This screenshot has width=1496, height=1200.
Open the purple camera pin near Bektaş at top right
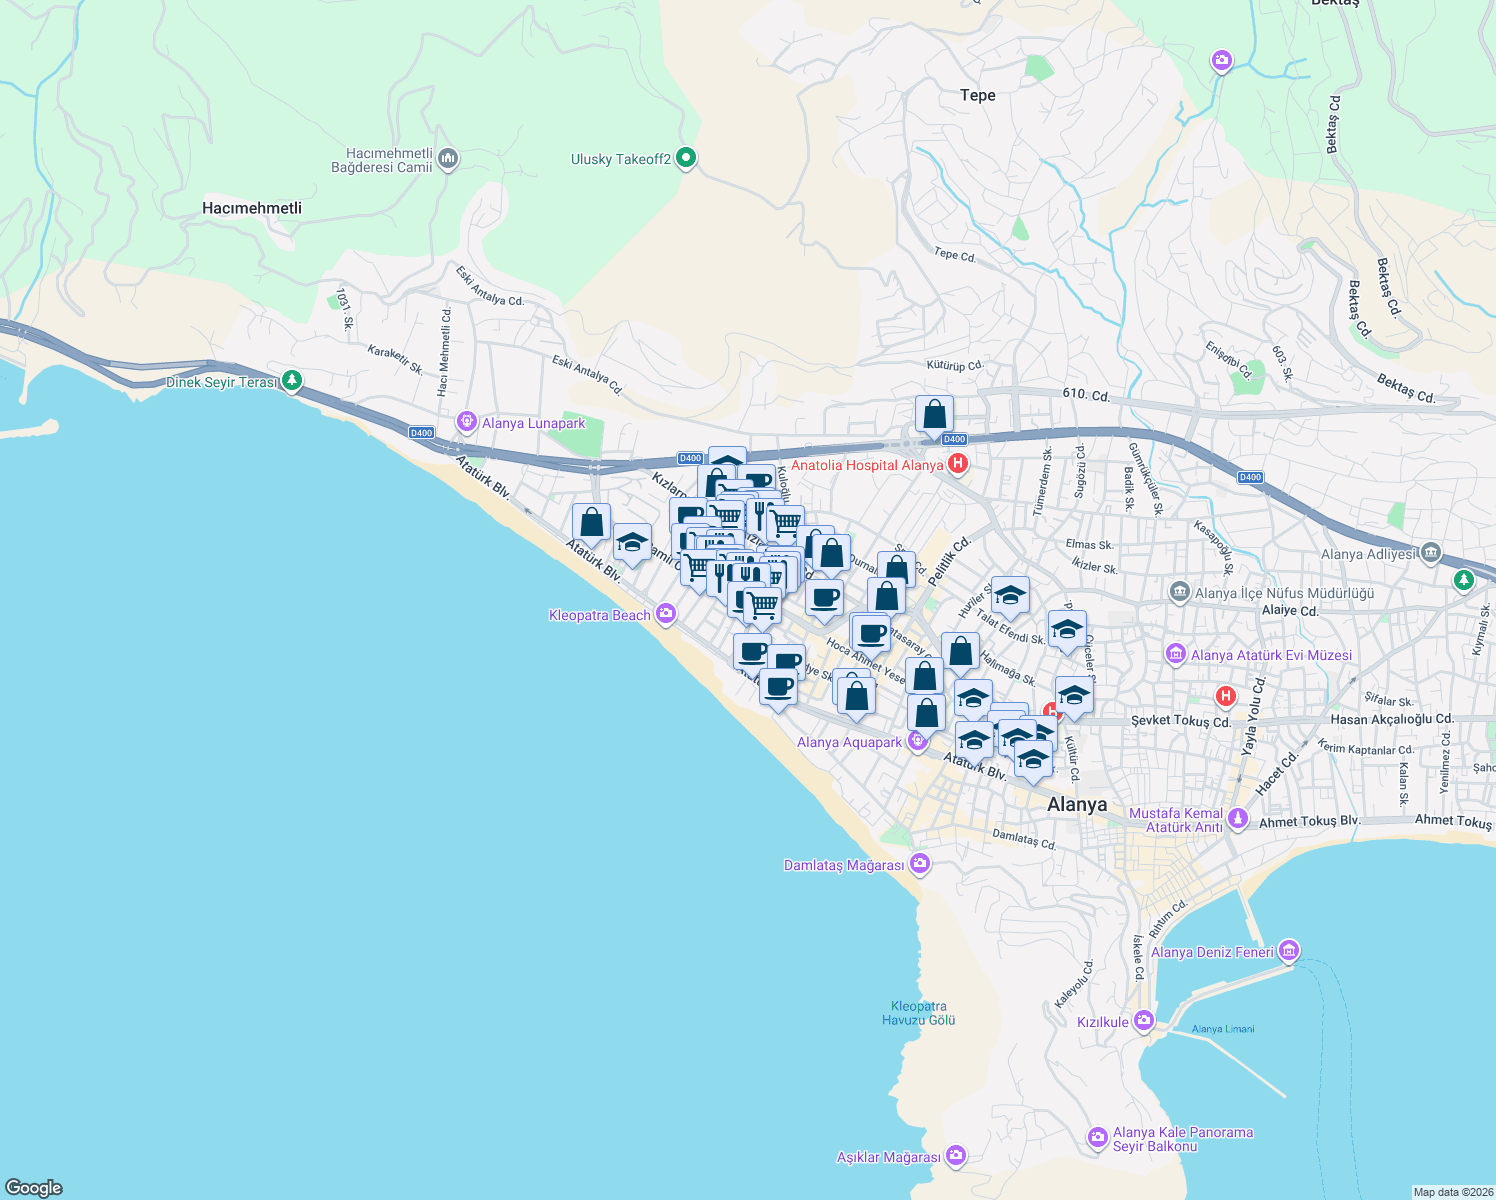(1221, 62)
